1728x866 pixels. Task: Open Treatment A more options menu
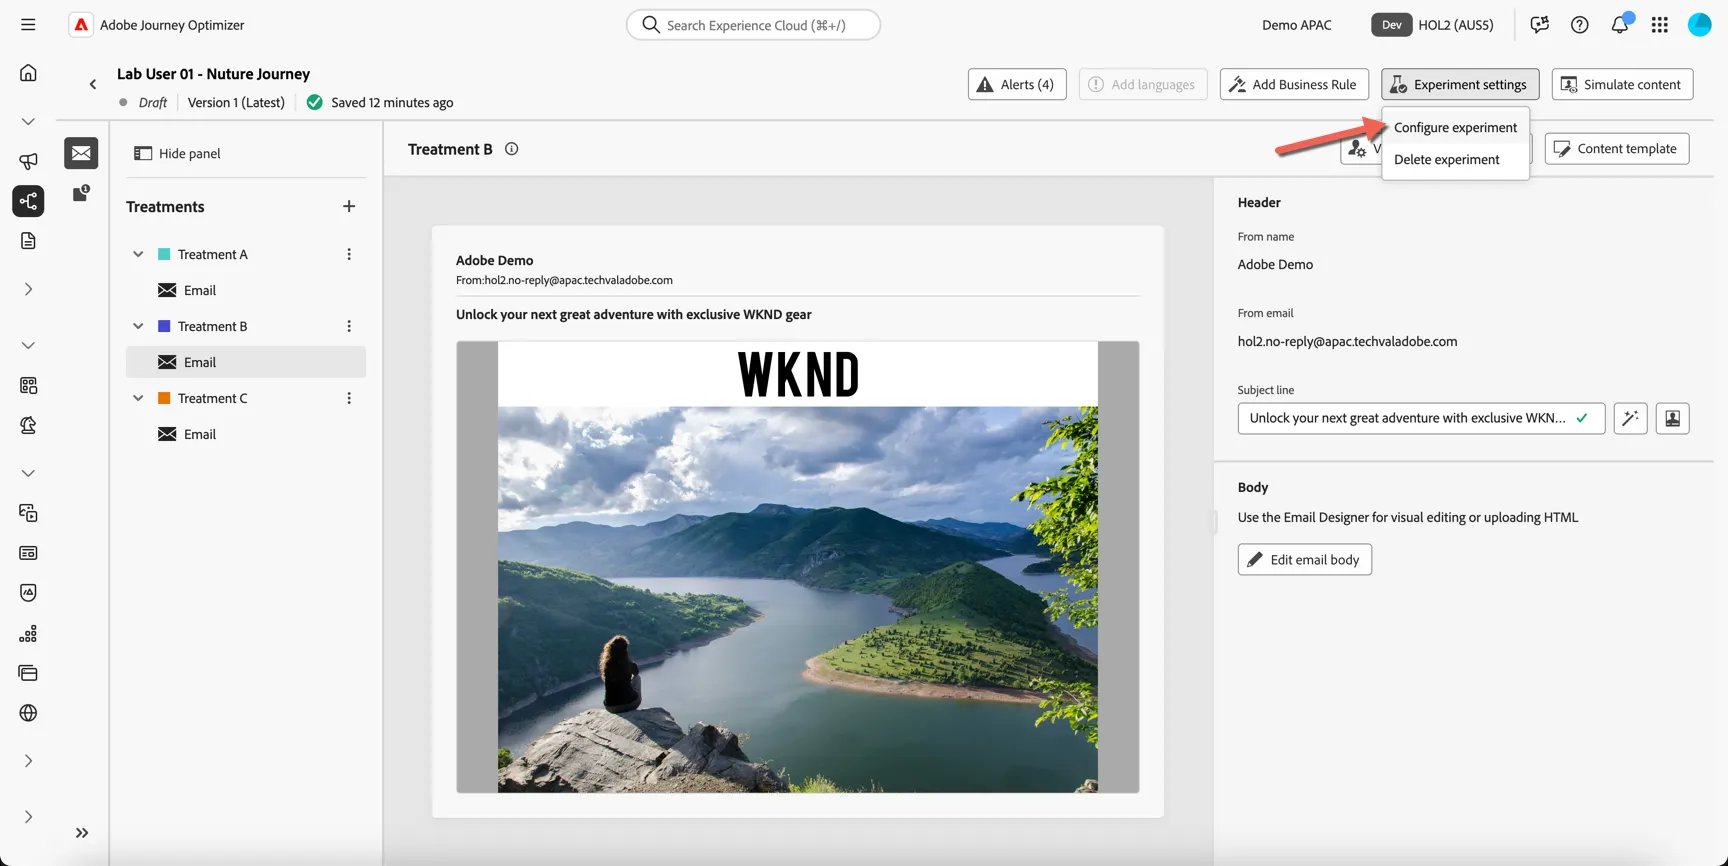[349, 254]
